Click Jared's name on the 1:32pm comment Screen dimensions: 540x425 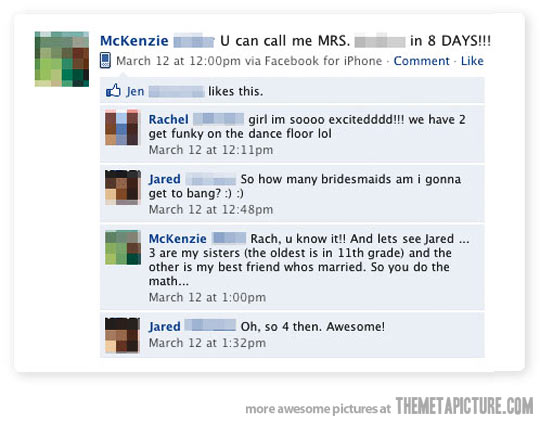coord(165,326)
